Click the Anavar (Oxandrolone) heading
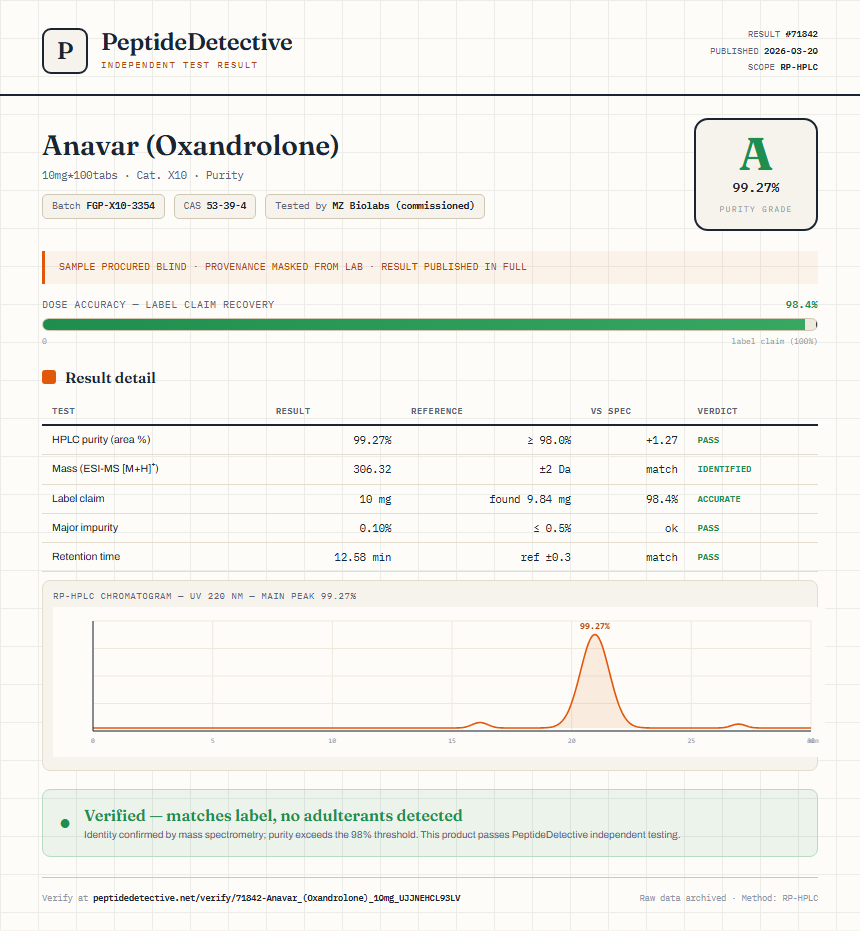The image size is (860, 931). [191, 145]
